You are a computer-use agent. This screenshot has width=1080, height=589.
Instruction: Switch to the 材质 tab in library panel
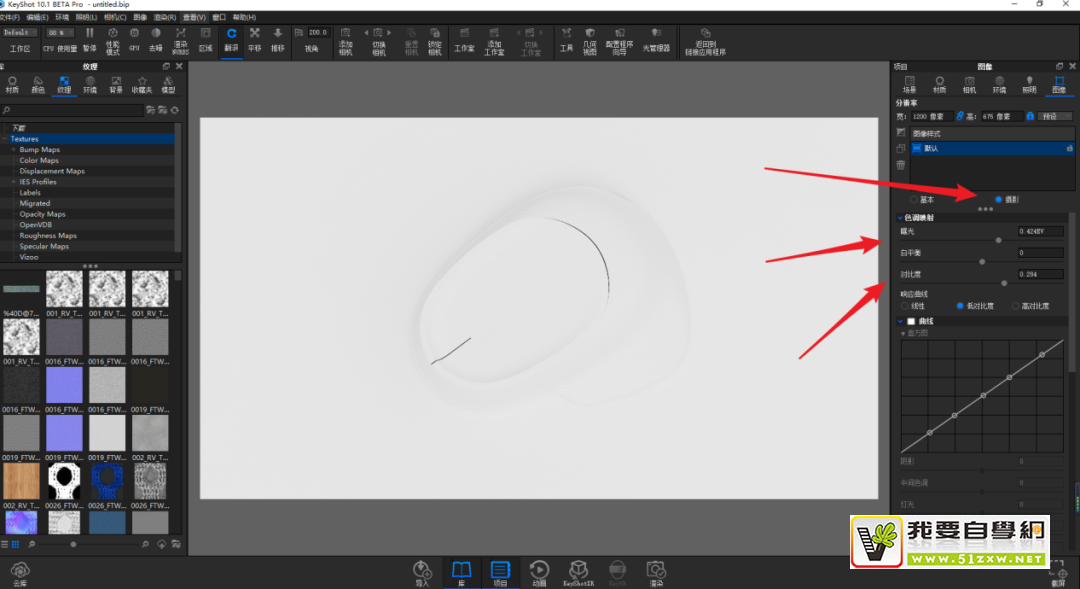point(12,84)
